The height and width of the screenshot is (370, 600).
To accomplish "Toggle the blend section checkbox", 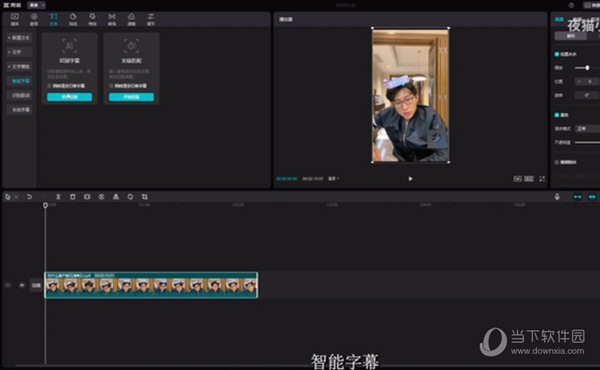I will point(557,115).
